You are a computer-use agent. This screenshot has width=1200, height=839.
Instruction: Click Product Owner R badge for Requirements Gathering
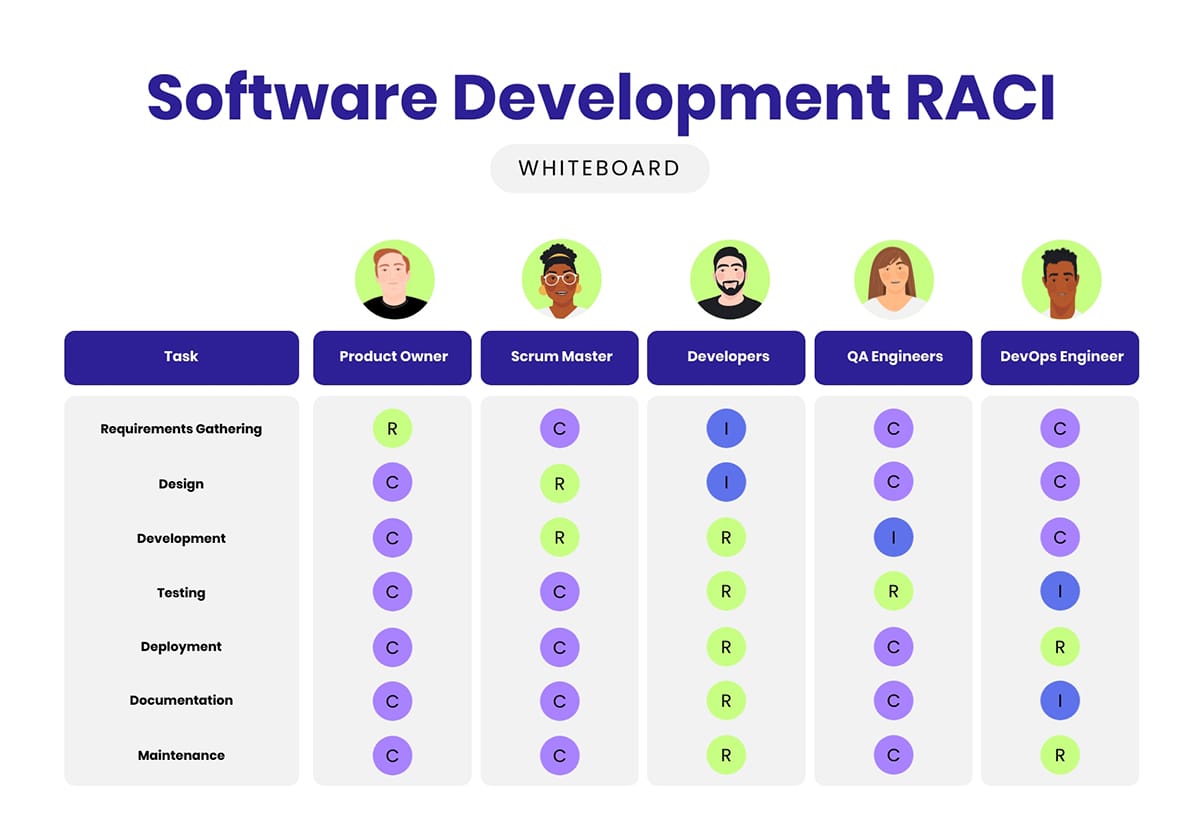pyautogui.click(x=392, y=429)
